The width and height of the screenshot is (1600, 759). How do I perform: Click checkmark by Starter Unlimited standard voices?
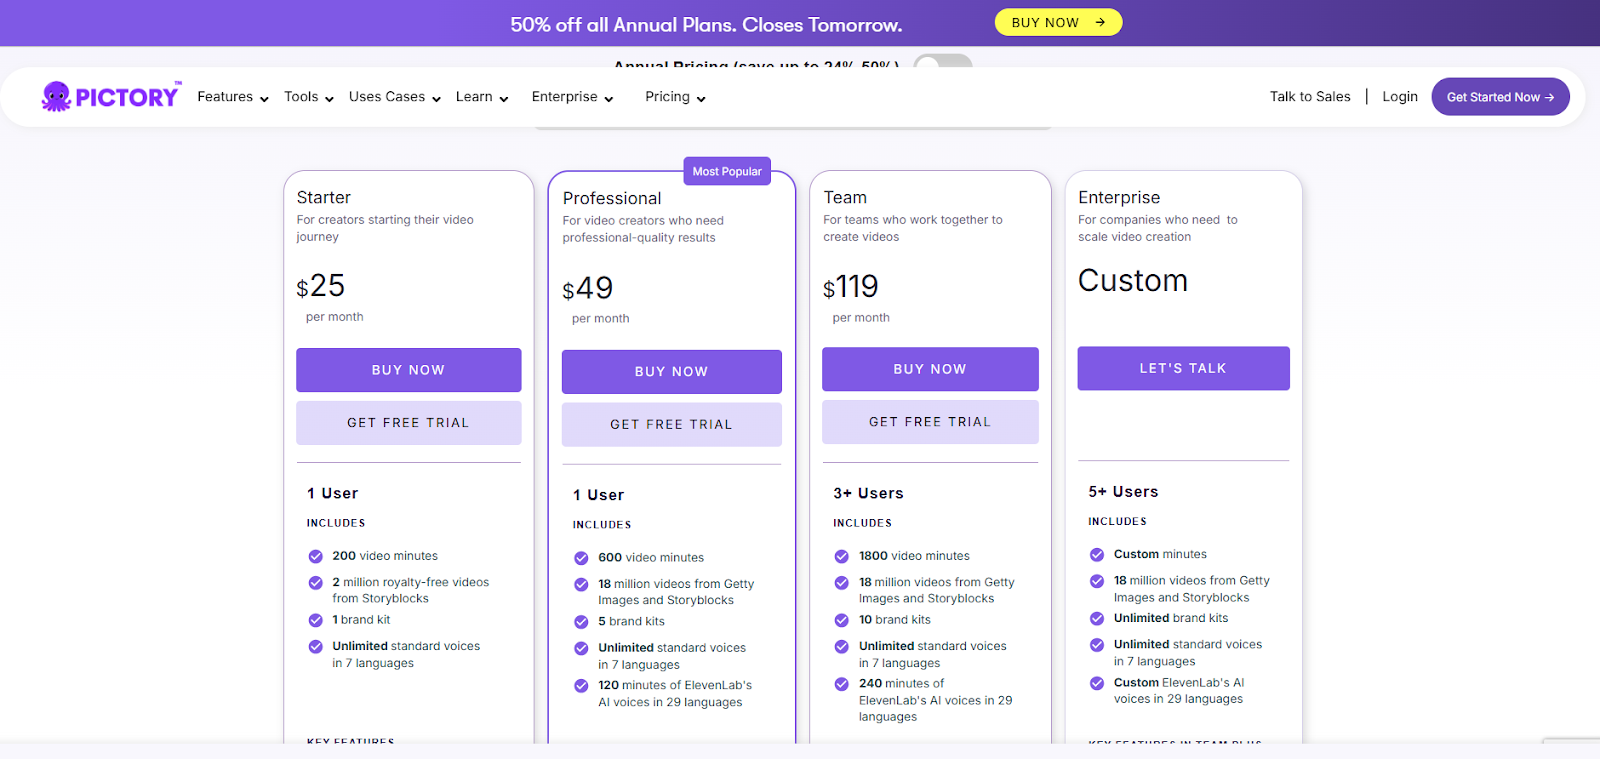[316, 646]
